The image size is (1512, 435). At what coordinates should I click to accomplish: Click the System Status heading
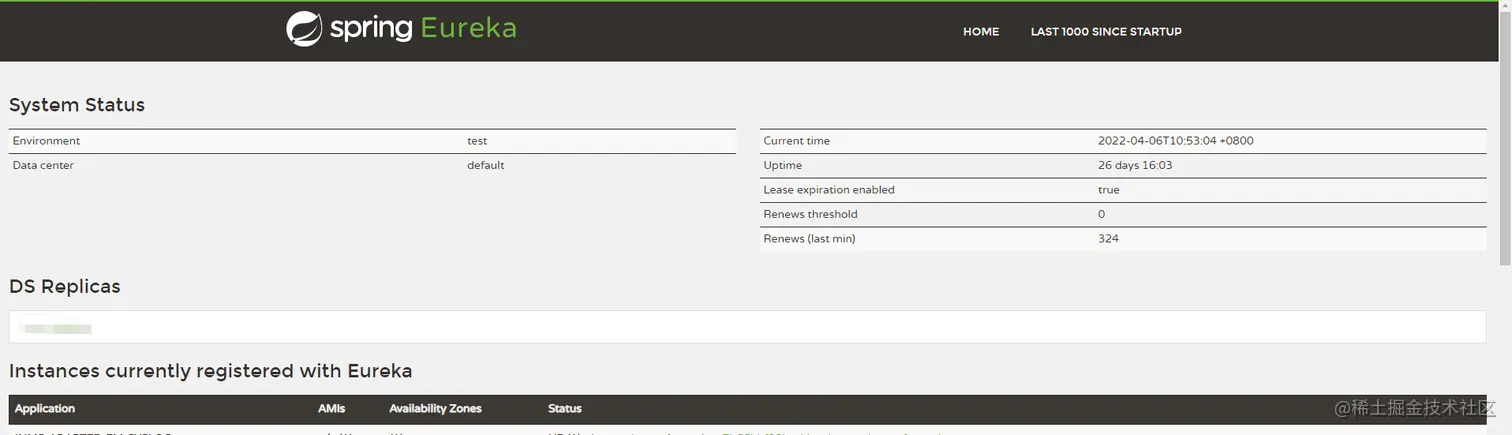(77, 105)
